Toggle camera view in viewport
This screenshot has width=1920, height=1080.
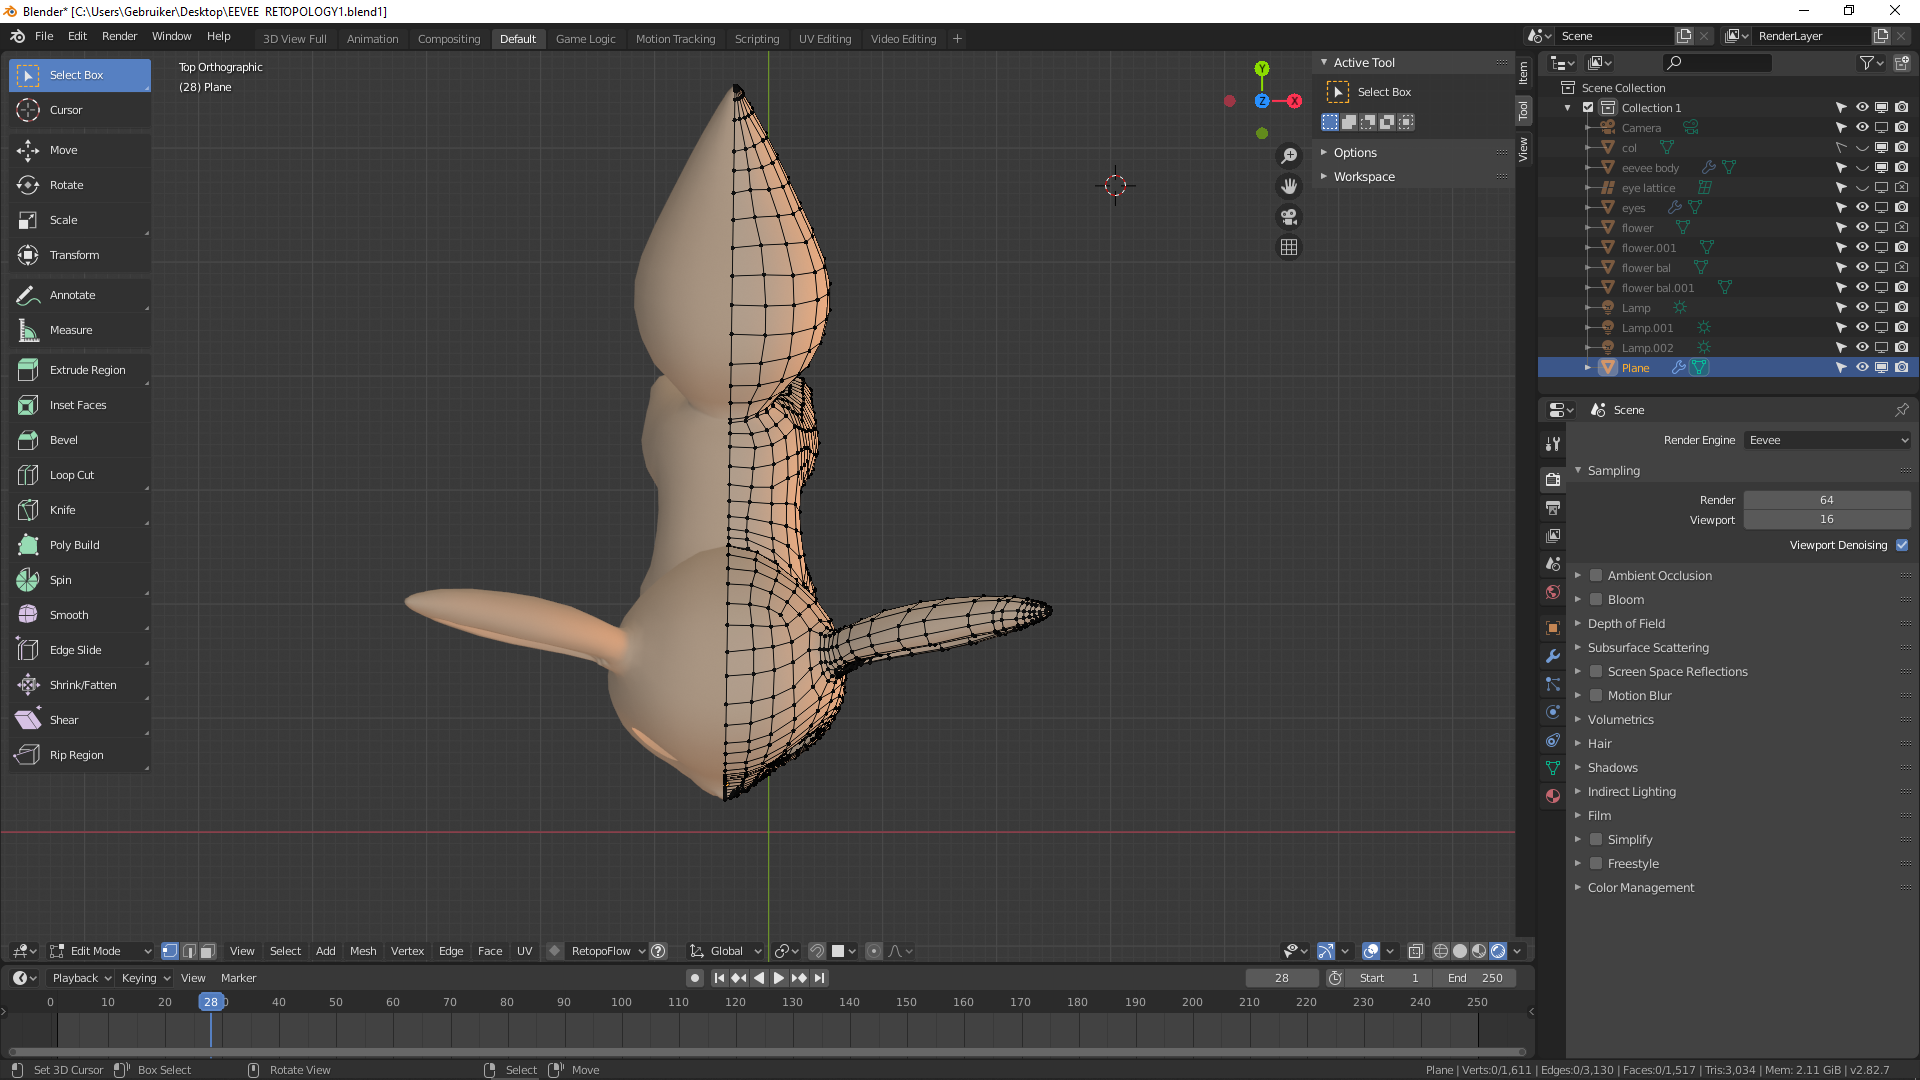pos(1289,217)
